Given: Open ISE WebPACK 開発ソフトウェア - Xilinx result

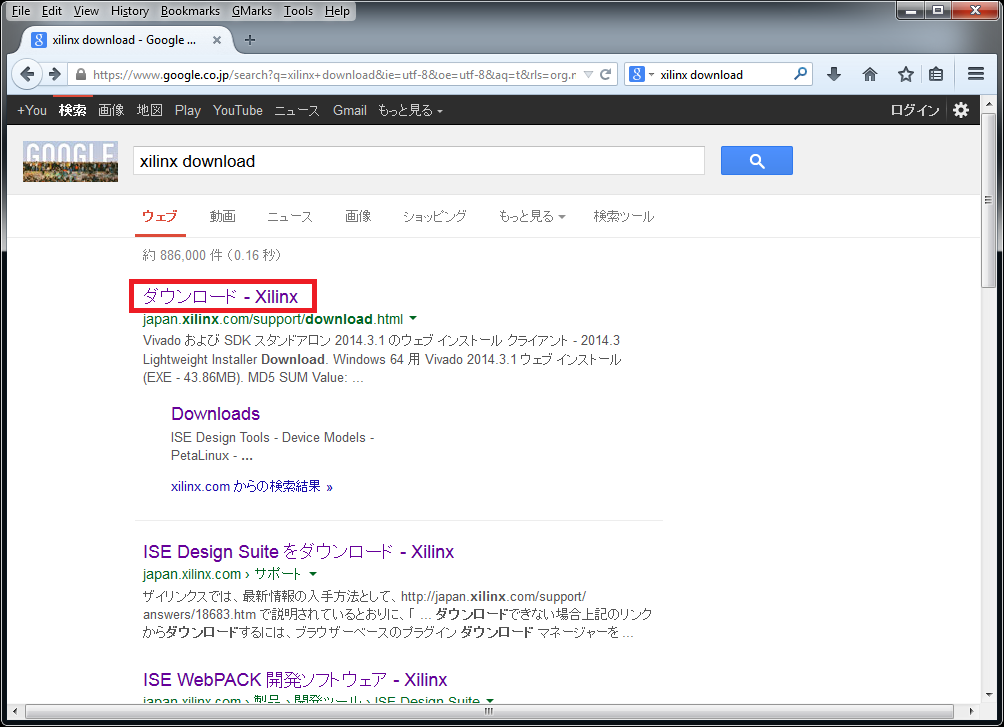Looking at the screenshot, I should click(x=295, y=680).
